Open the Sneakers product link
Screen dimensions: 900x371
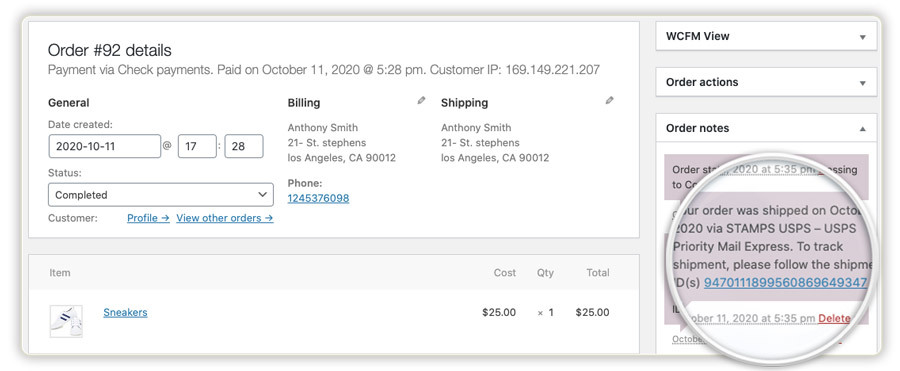coord(125,312)
